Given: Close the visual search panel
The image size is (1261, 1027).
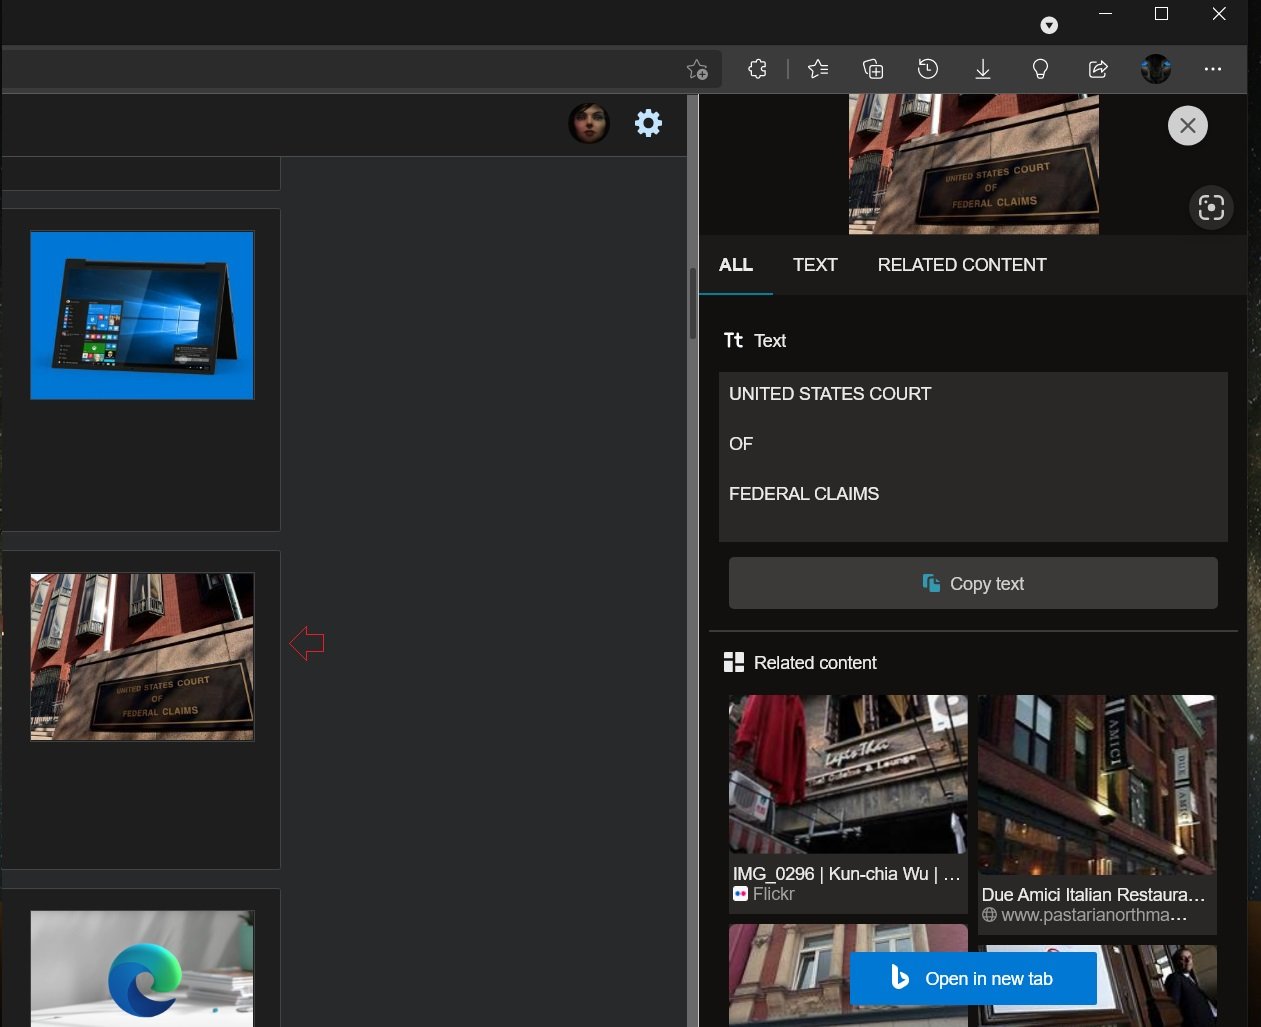Looking at the screenshot, I should tap(1187, 126).
